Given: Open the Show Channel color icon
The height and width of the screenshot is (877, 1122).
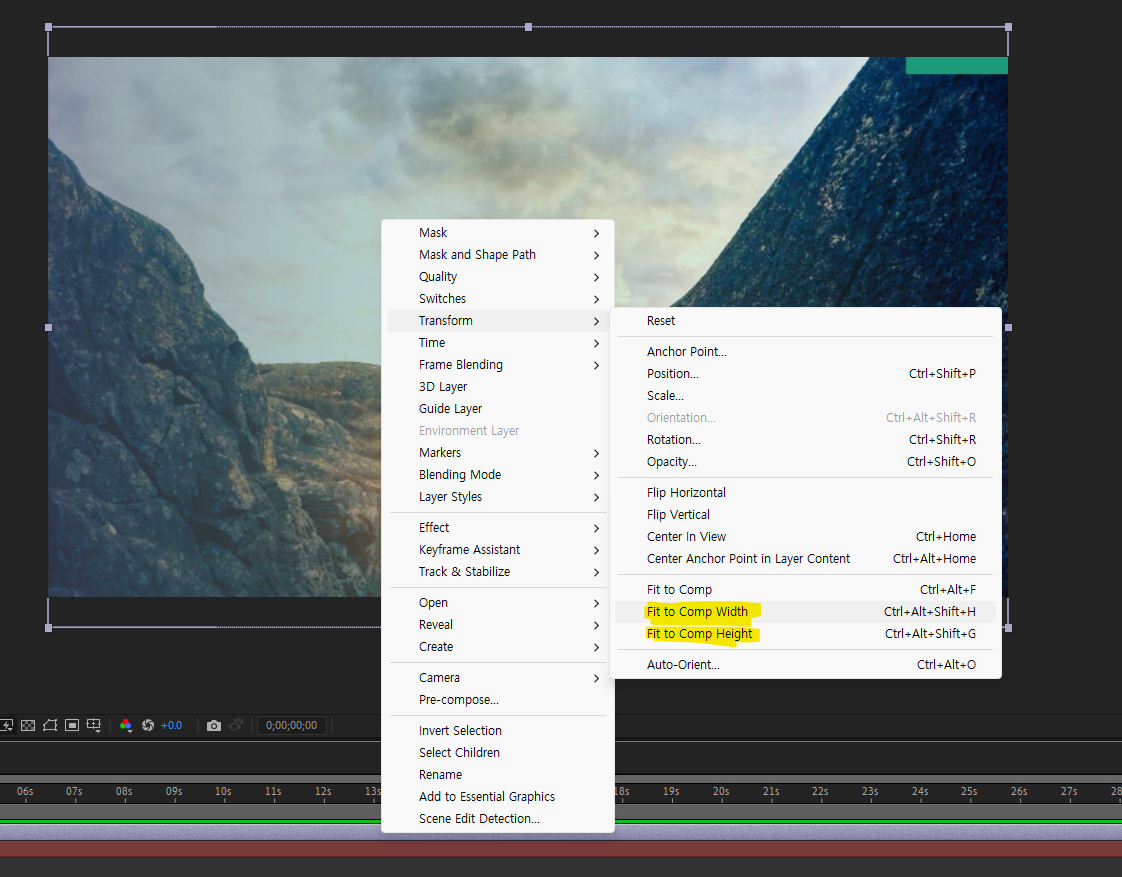Looking at the screenshot, I should [126, 725].
